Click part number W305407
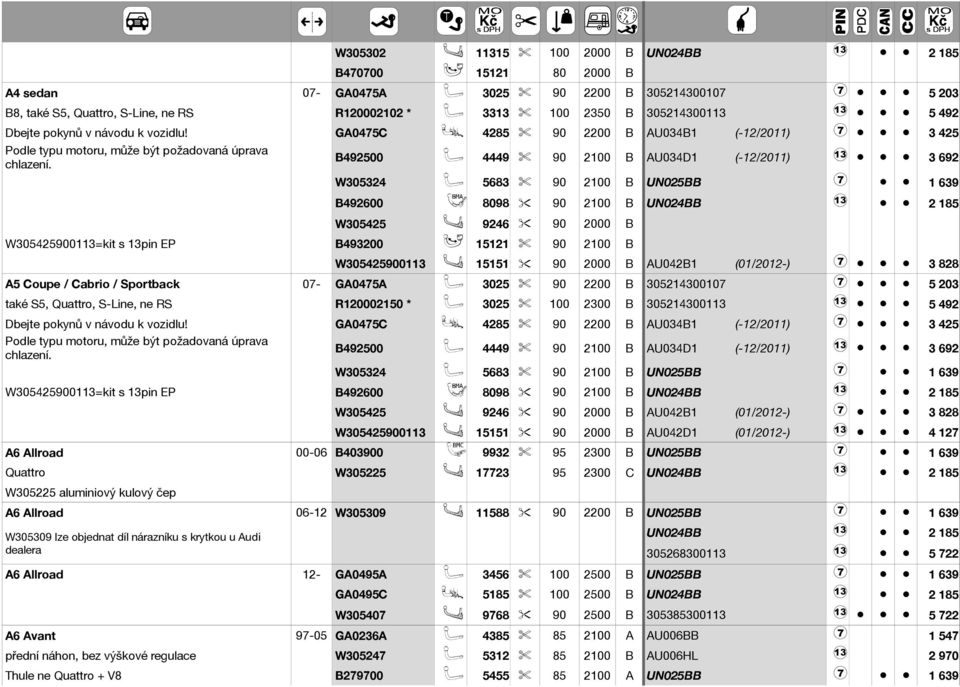 tap(360, 615)
